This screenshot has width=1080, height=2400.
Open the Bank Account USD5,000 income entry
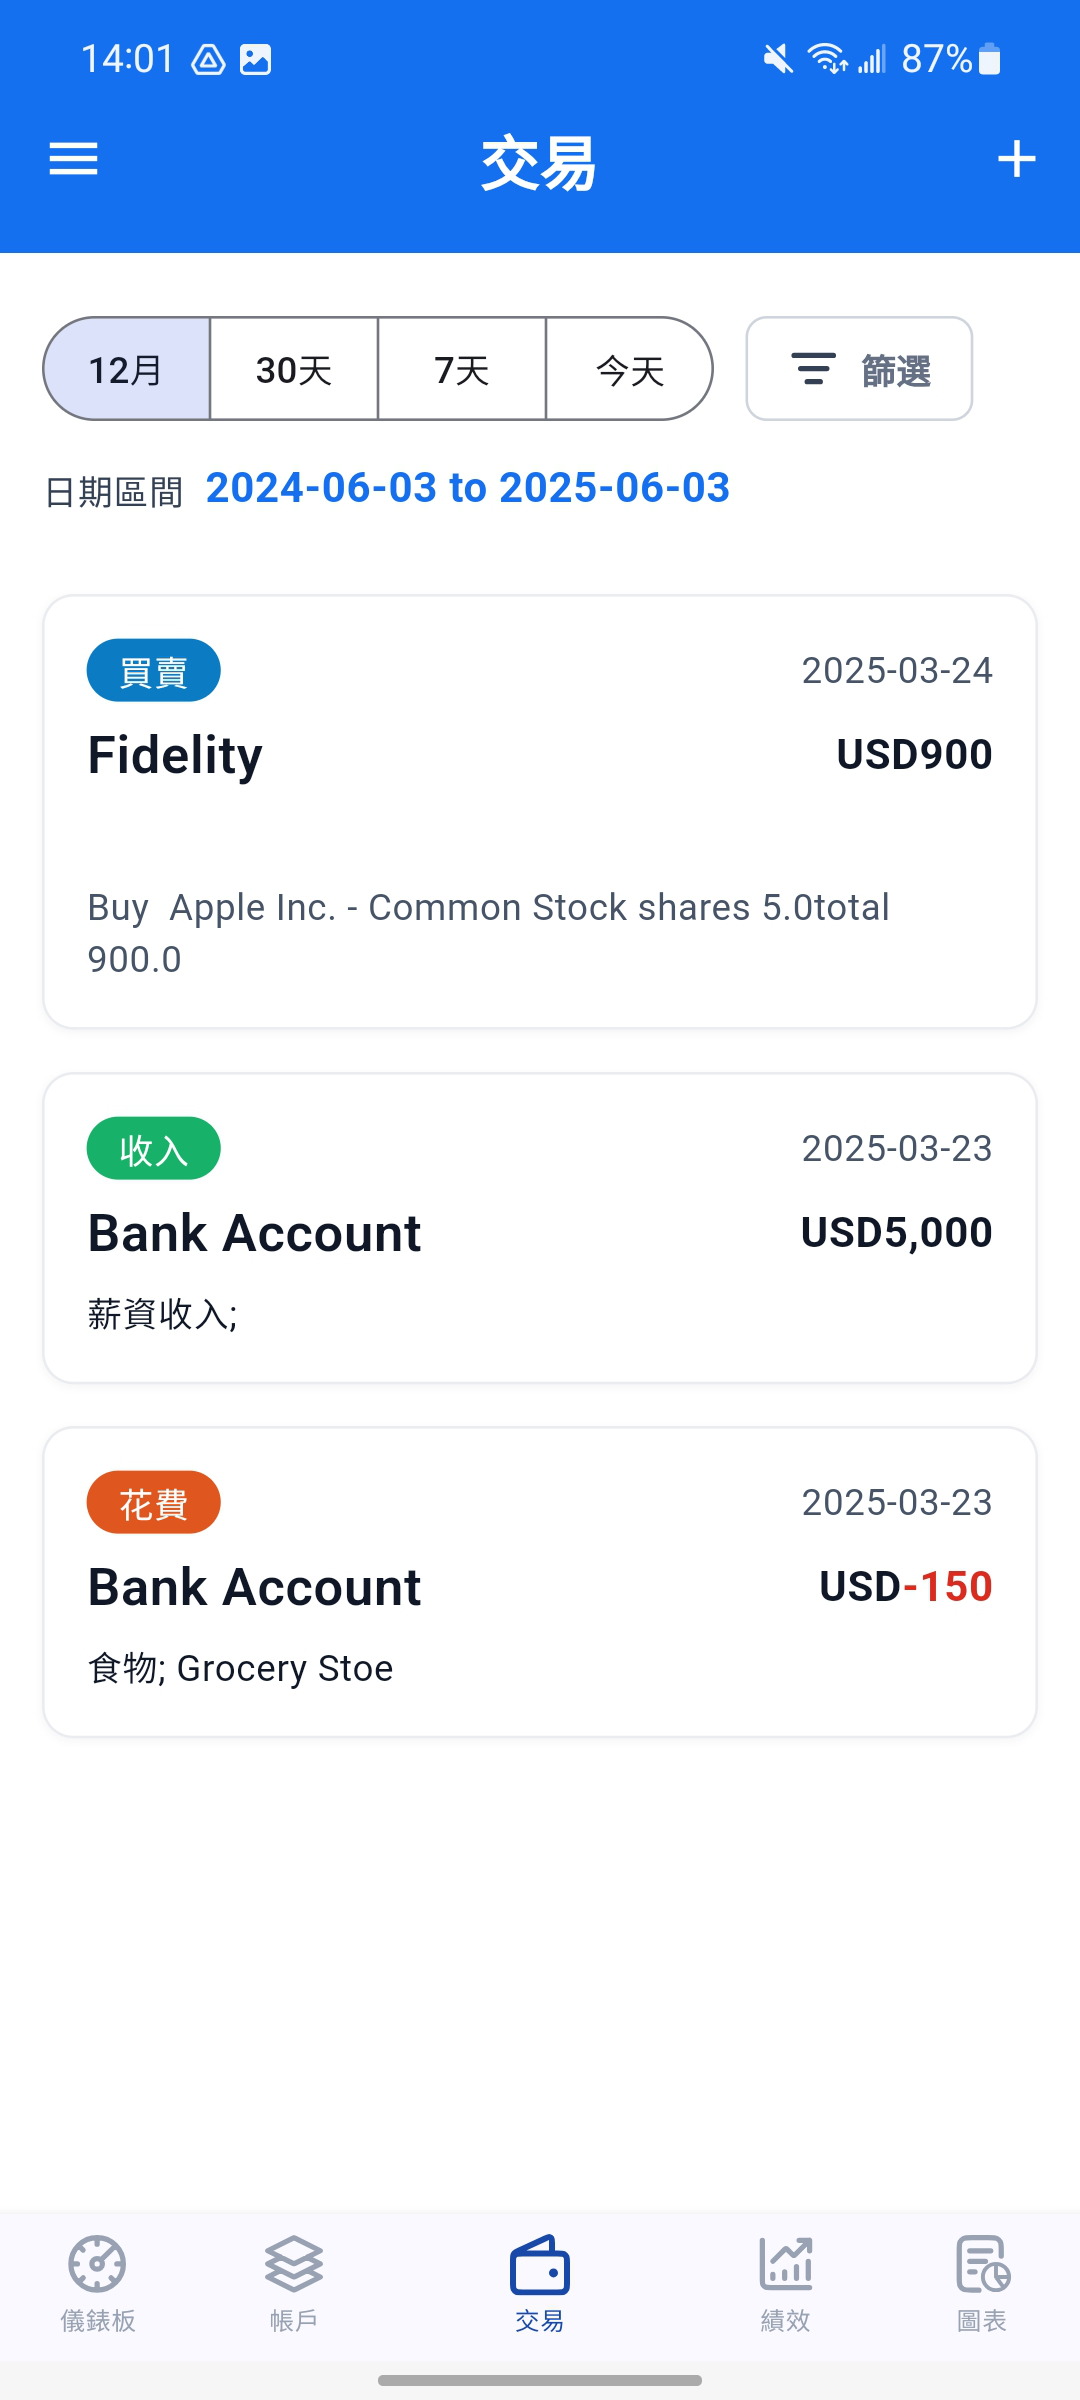pos(540,1228)
